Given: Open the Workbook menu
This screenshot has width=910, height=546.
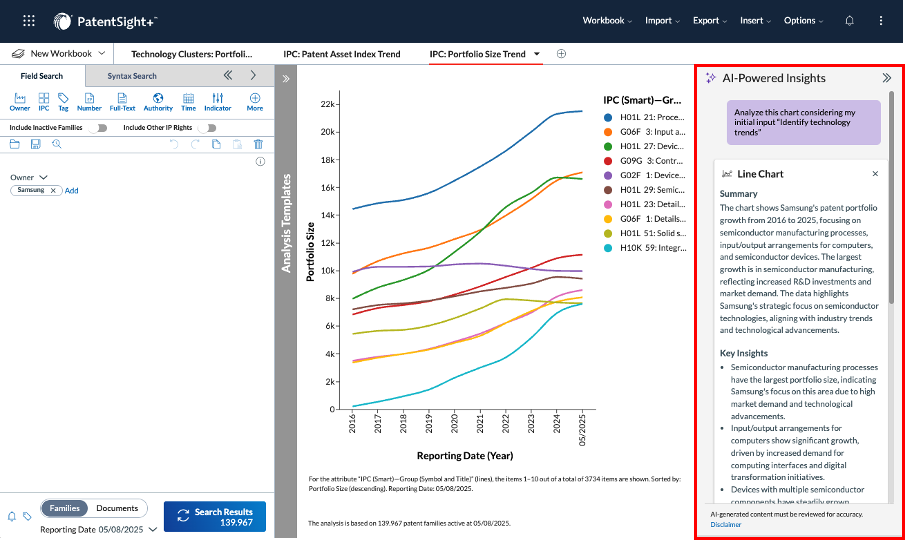Looking at the screenshot, I should (607, 20).
